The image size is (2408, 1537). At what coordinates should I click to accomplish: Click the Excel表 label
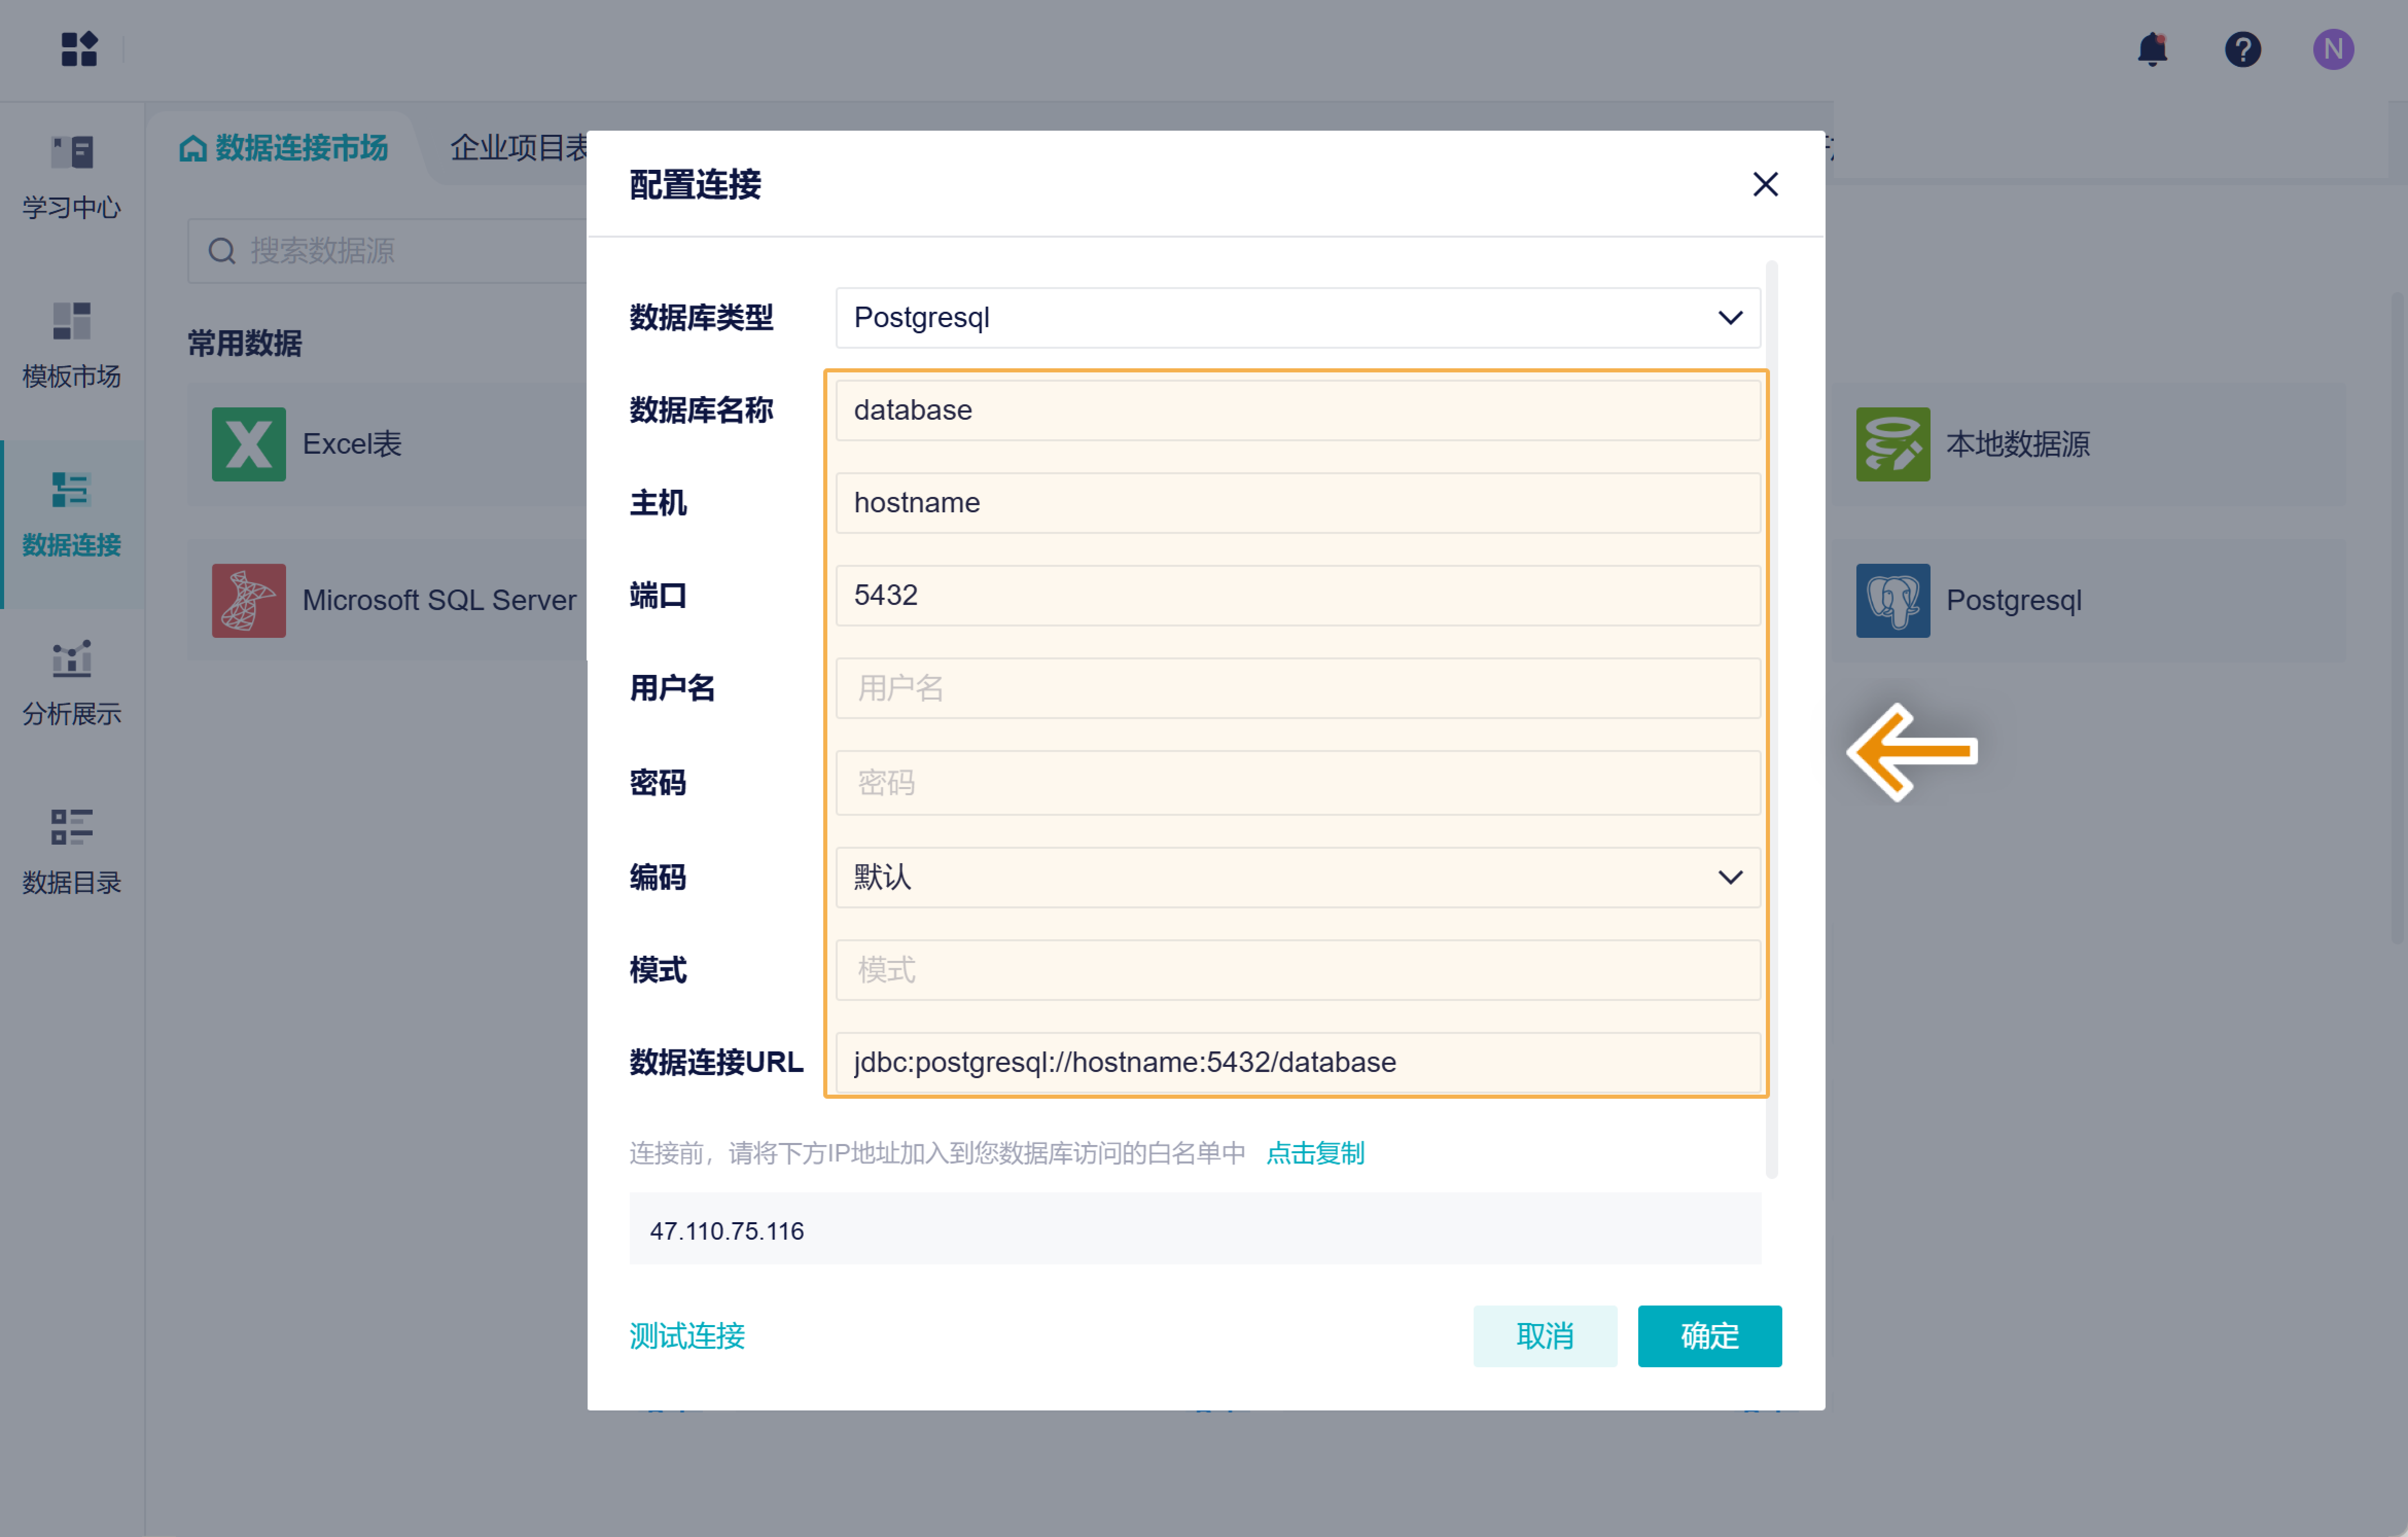pyautogui.click(x=352, y=444)
